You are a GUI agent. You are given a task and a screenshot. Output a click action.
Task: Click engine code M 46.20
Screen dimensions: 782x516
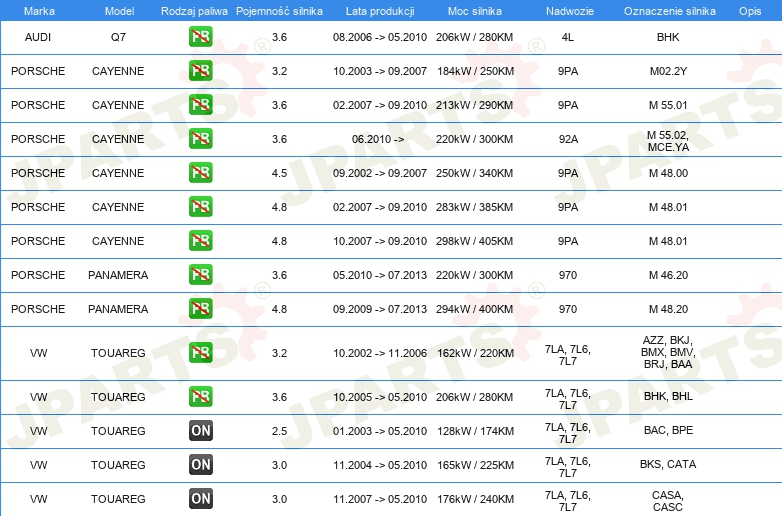pos(668,275)
